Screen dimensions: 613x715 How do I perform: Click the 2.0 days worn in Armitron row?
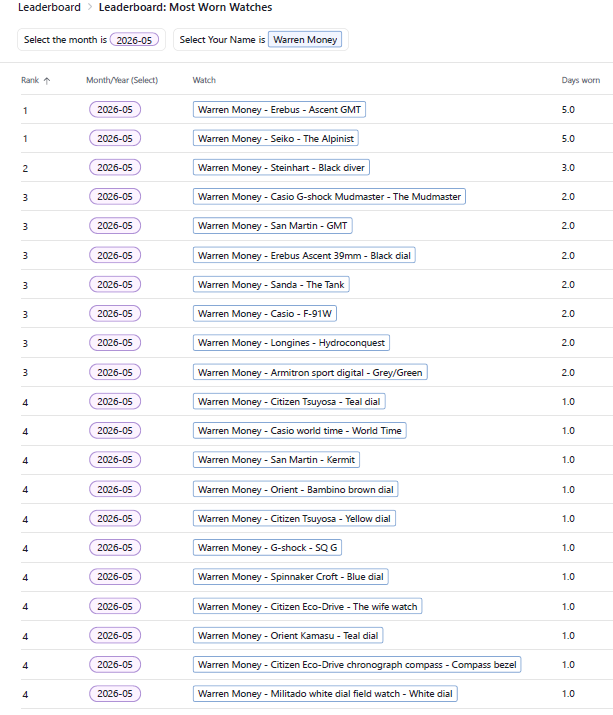568,373
